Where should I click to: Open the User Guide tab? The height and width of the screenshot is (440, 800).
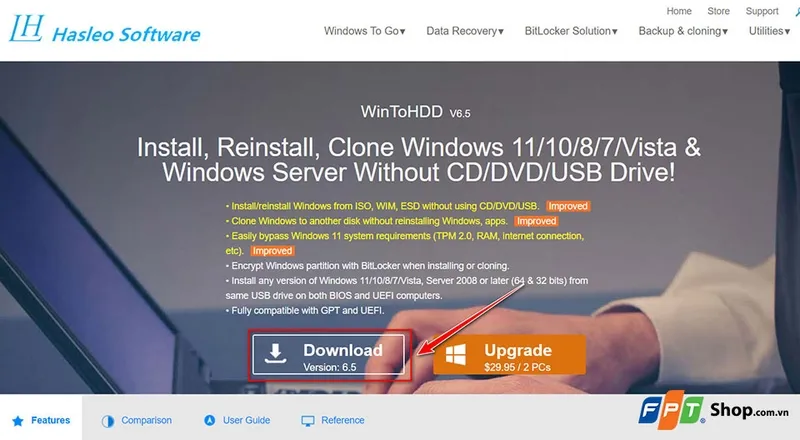[x=237, y=421]
